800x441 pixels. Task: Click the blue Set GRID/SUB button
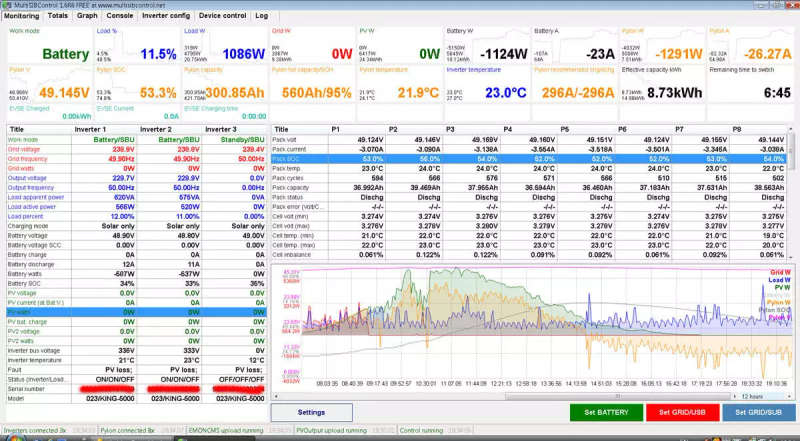pyautogui.click(x=759, y=412)
